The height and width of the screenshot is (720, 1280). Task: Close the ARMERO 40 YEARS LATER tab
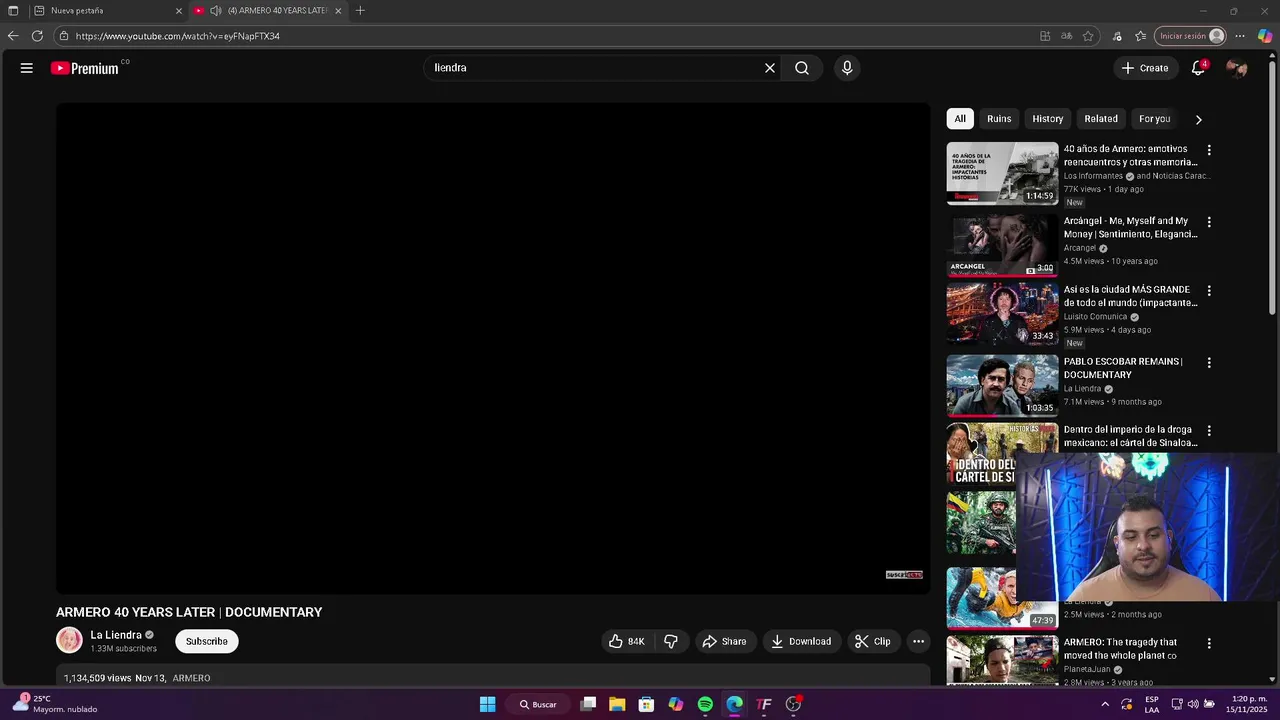(338, 10)
